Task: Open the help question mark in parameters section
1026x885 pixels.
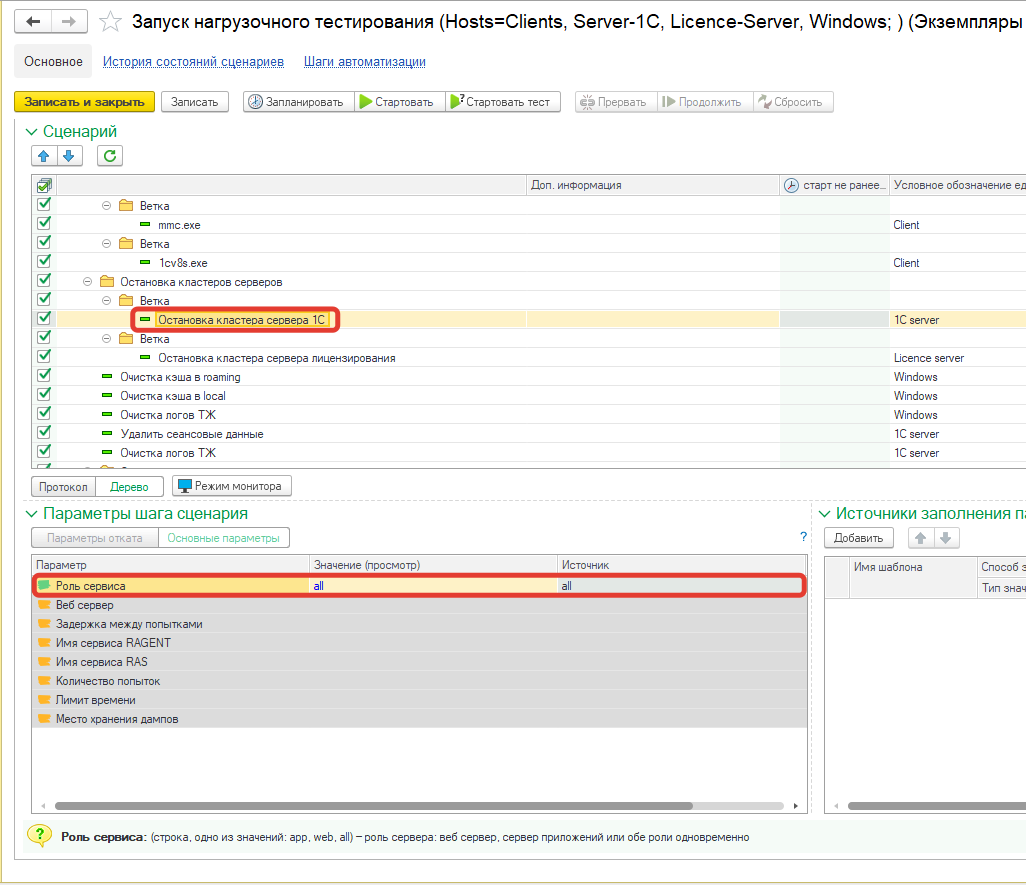Action: click(803, 537)
